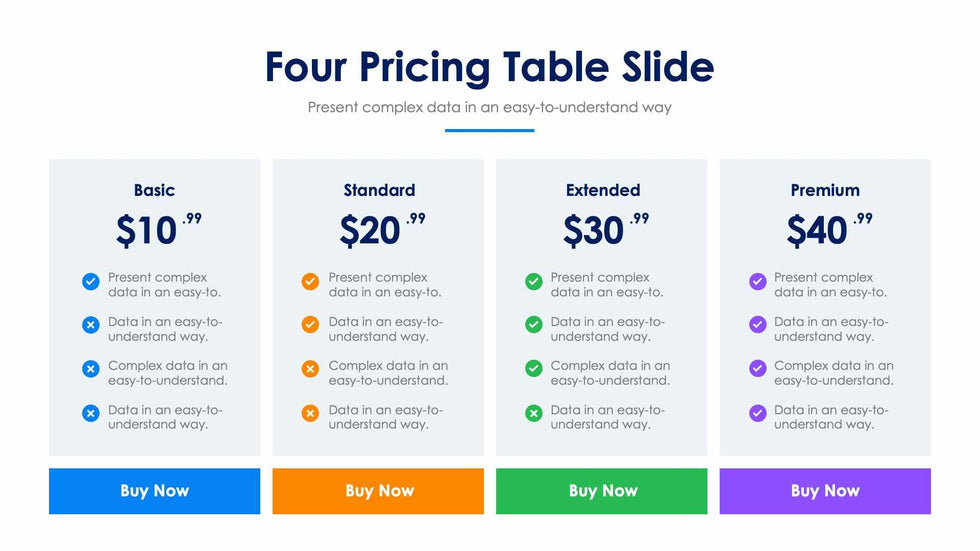Select the Standard plan $20.99 price
Viewport: 980px width, 551px height.
pos(381,230)
